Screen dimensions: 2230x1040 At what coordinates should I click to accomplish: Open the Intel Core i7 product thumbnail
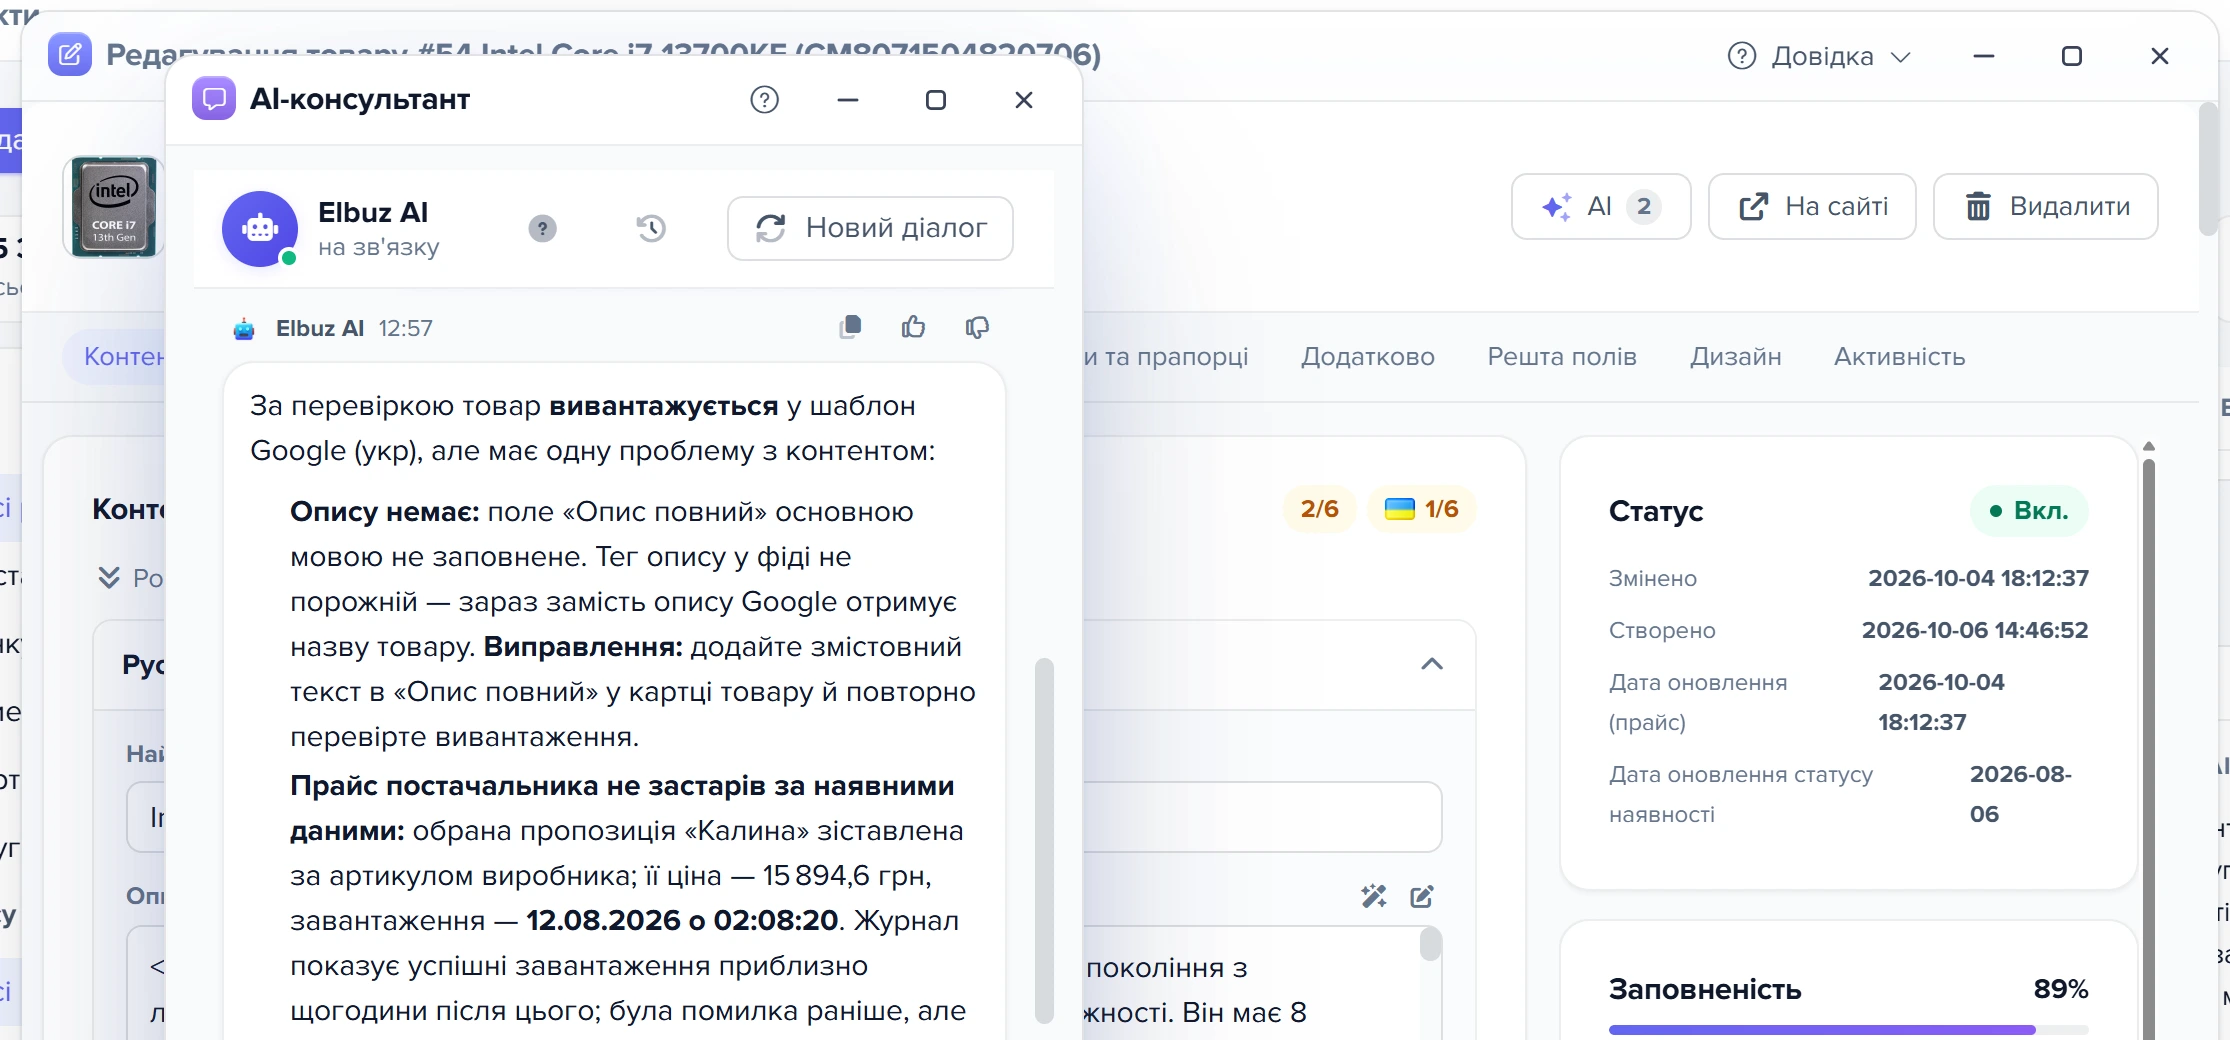113,207
